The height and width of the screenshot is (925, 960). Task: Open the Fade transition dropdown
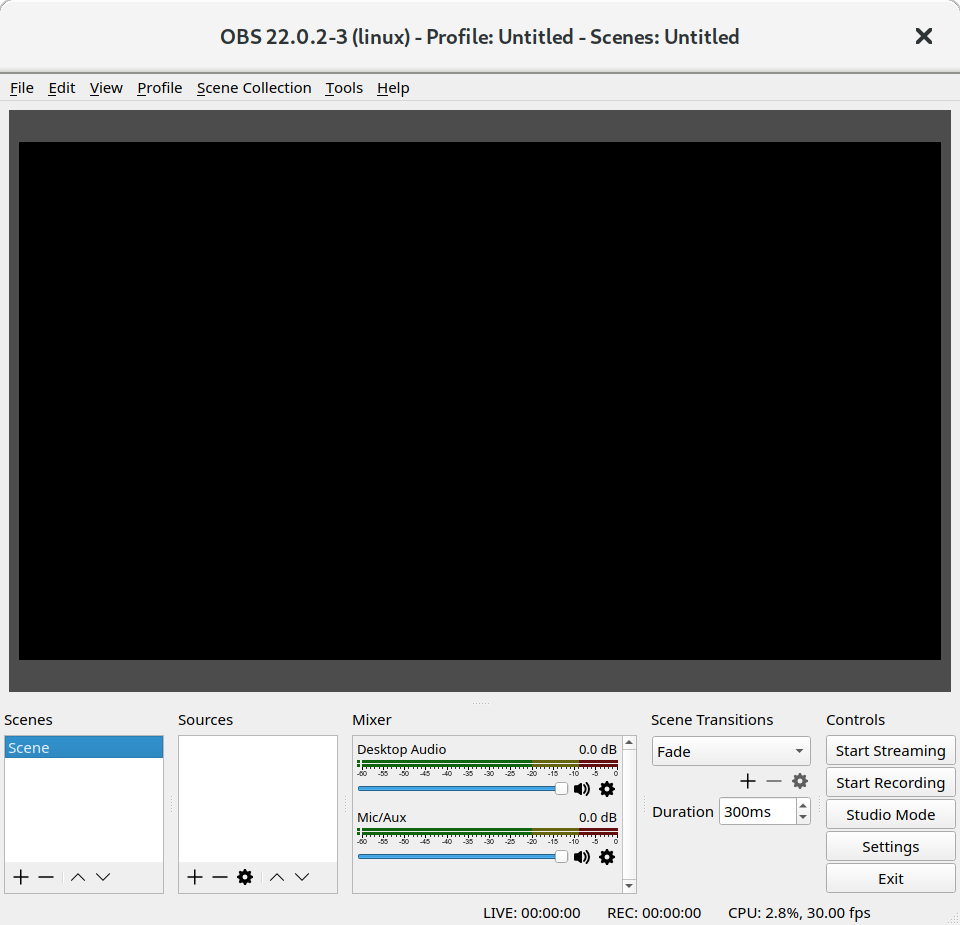coord(731,751)
